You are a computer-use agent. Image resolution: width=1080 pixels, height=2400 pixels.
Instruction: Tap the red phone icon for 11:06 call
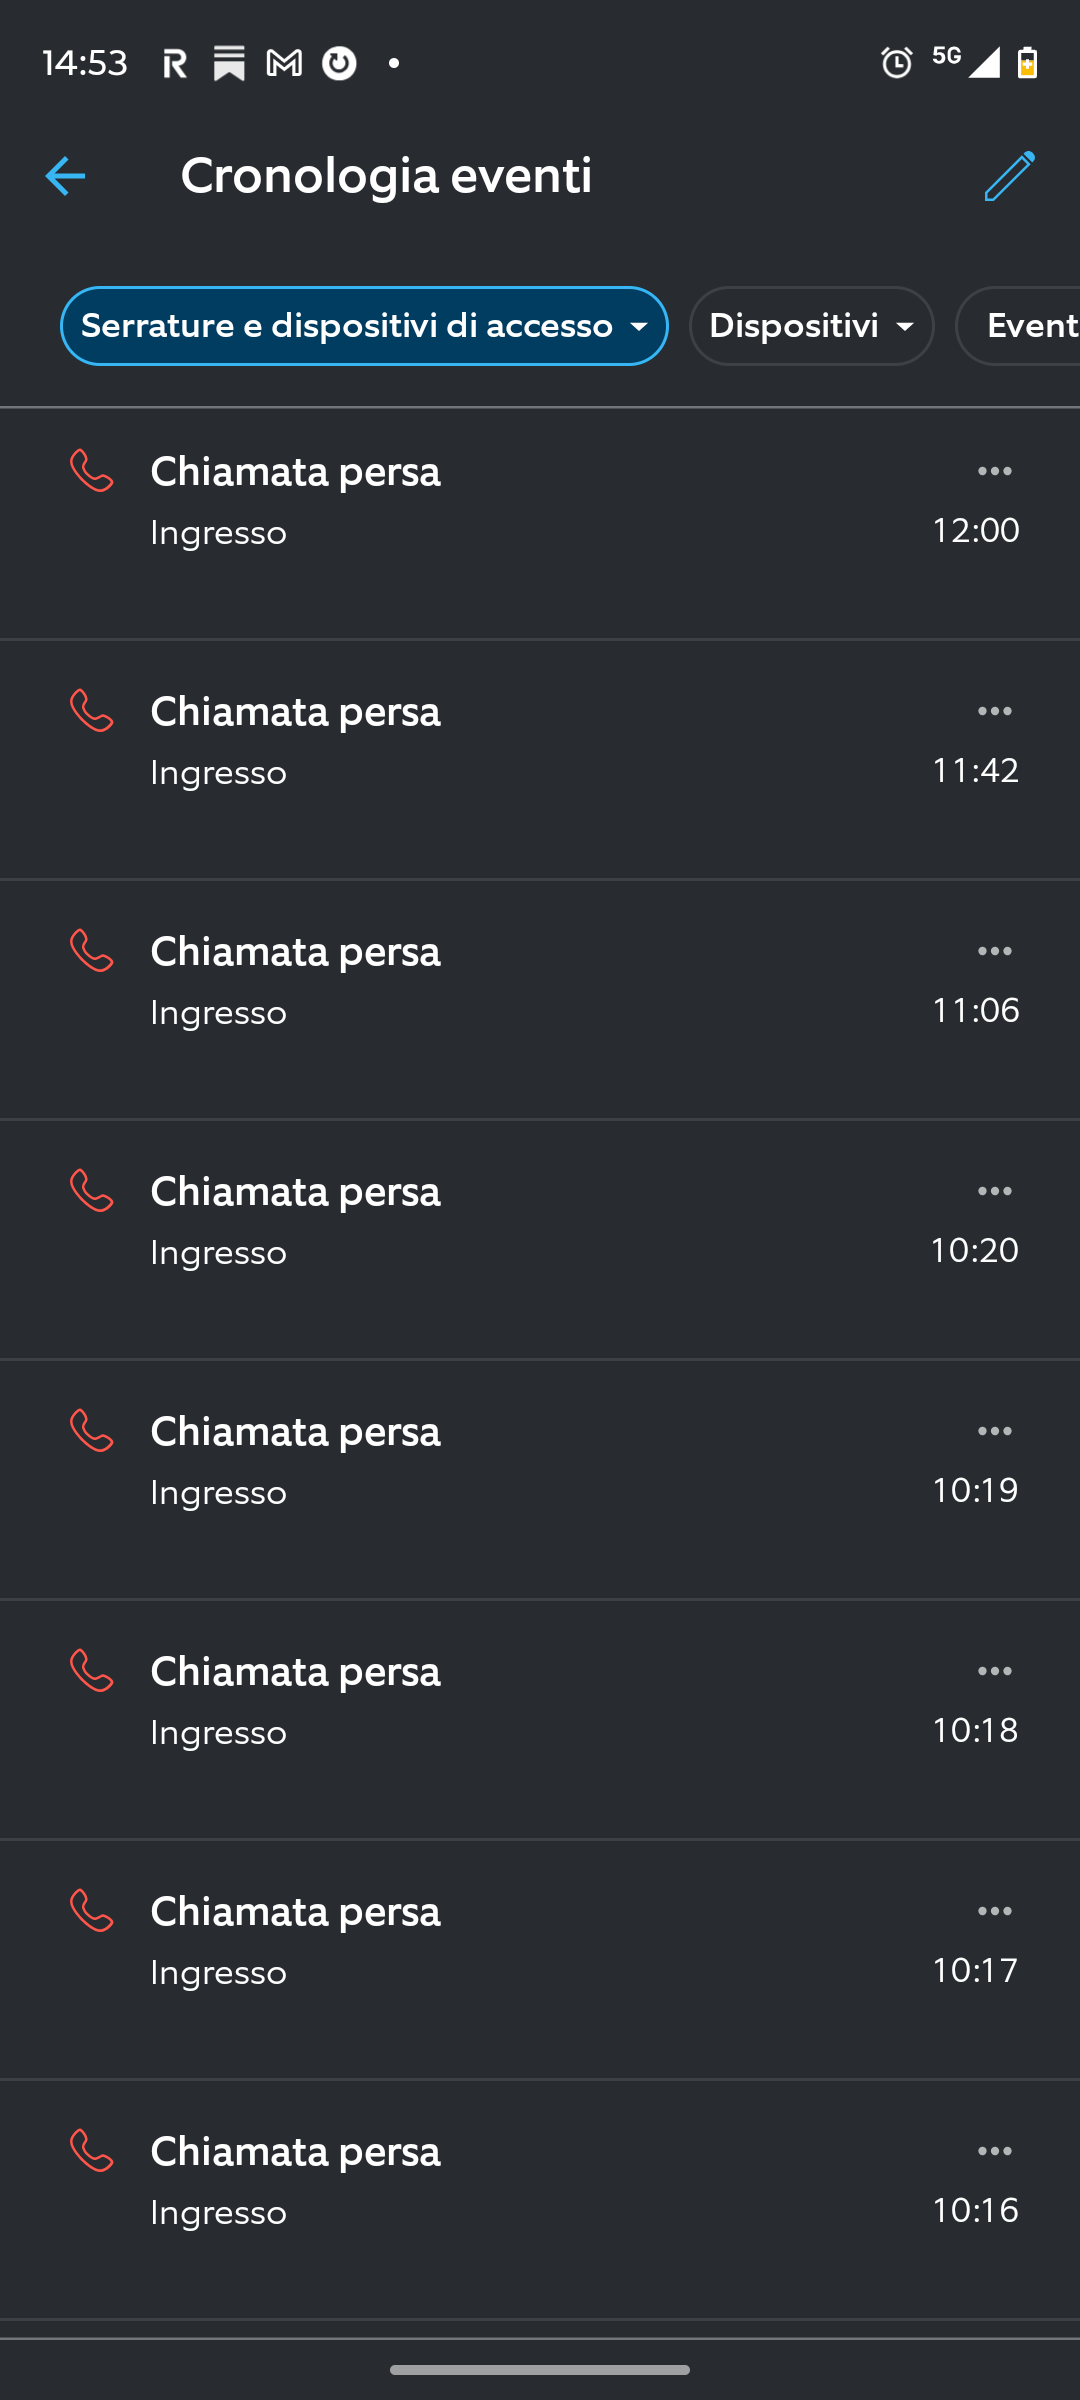tap(92, 951)
